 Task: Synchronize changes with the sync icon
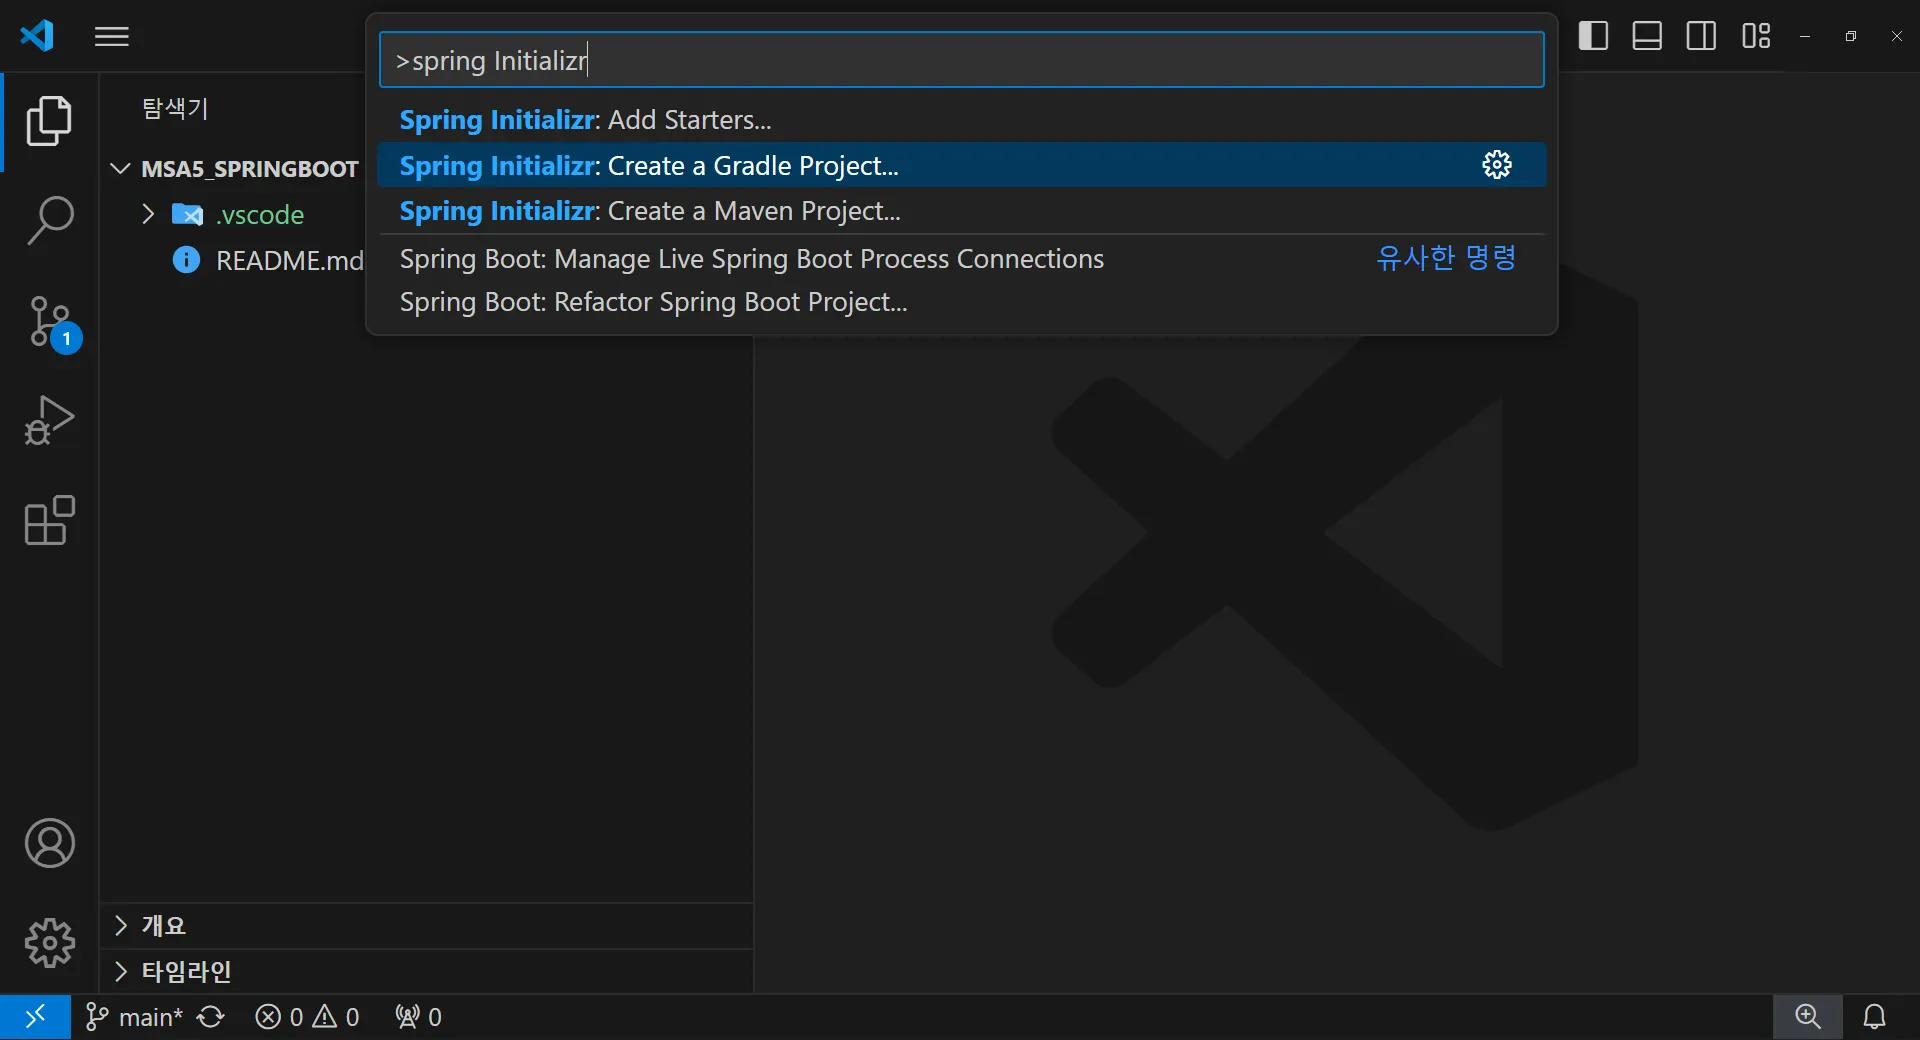(x=211, y=1017)
